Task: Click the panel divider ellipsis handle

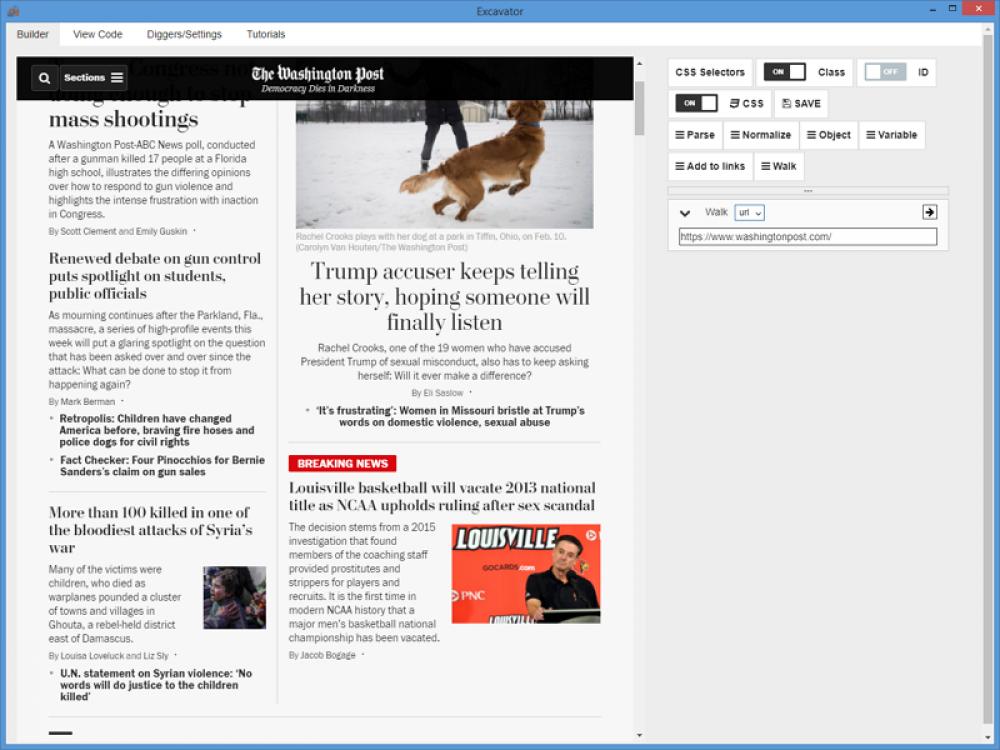Action: pyautogui.click(x=808, y=191)
